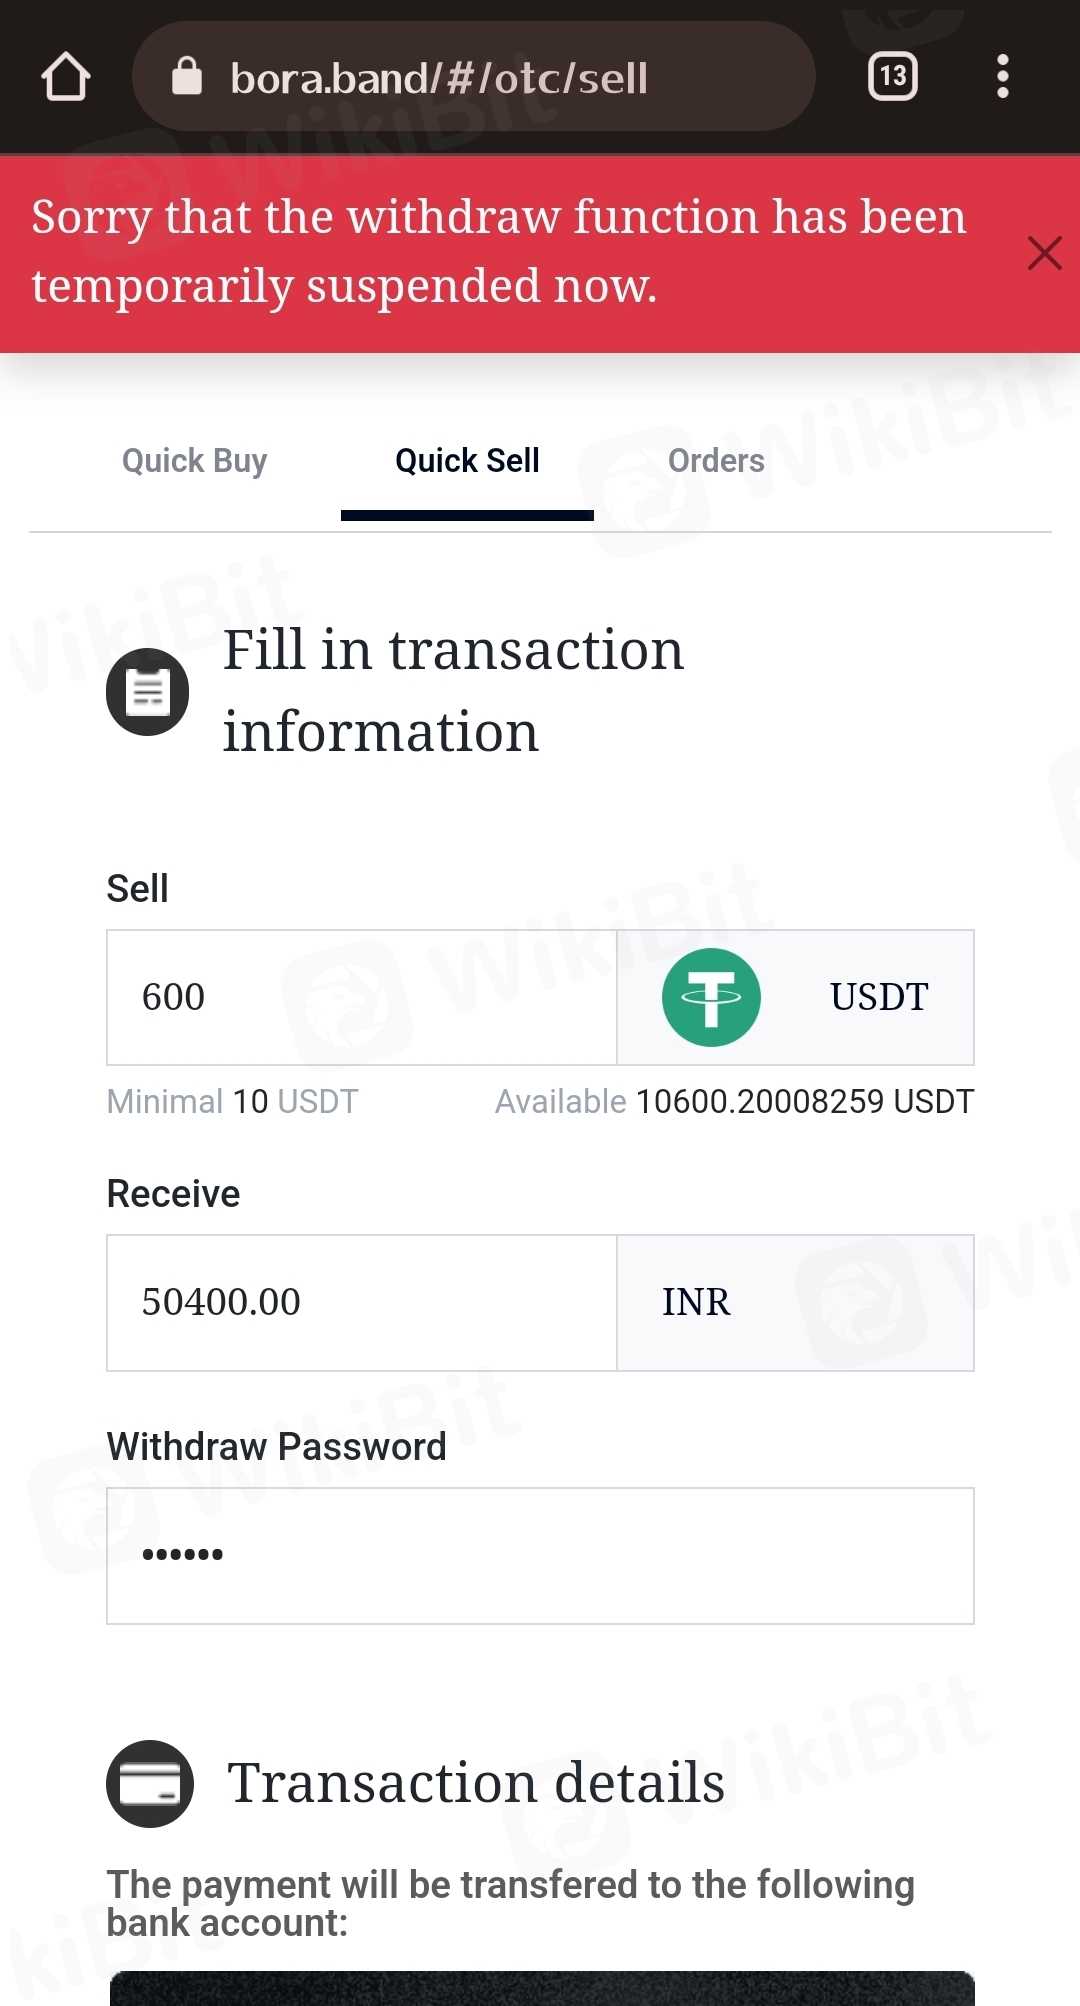Click the Receive amount field showing 50400.00

[x=361, y=1302]
